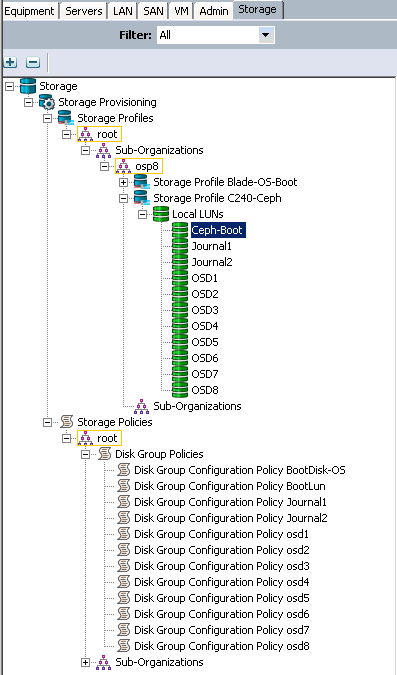
Task: Switch to the Admin tab
Action: pyautogui.click(x=213, y=11)
